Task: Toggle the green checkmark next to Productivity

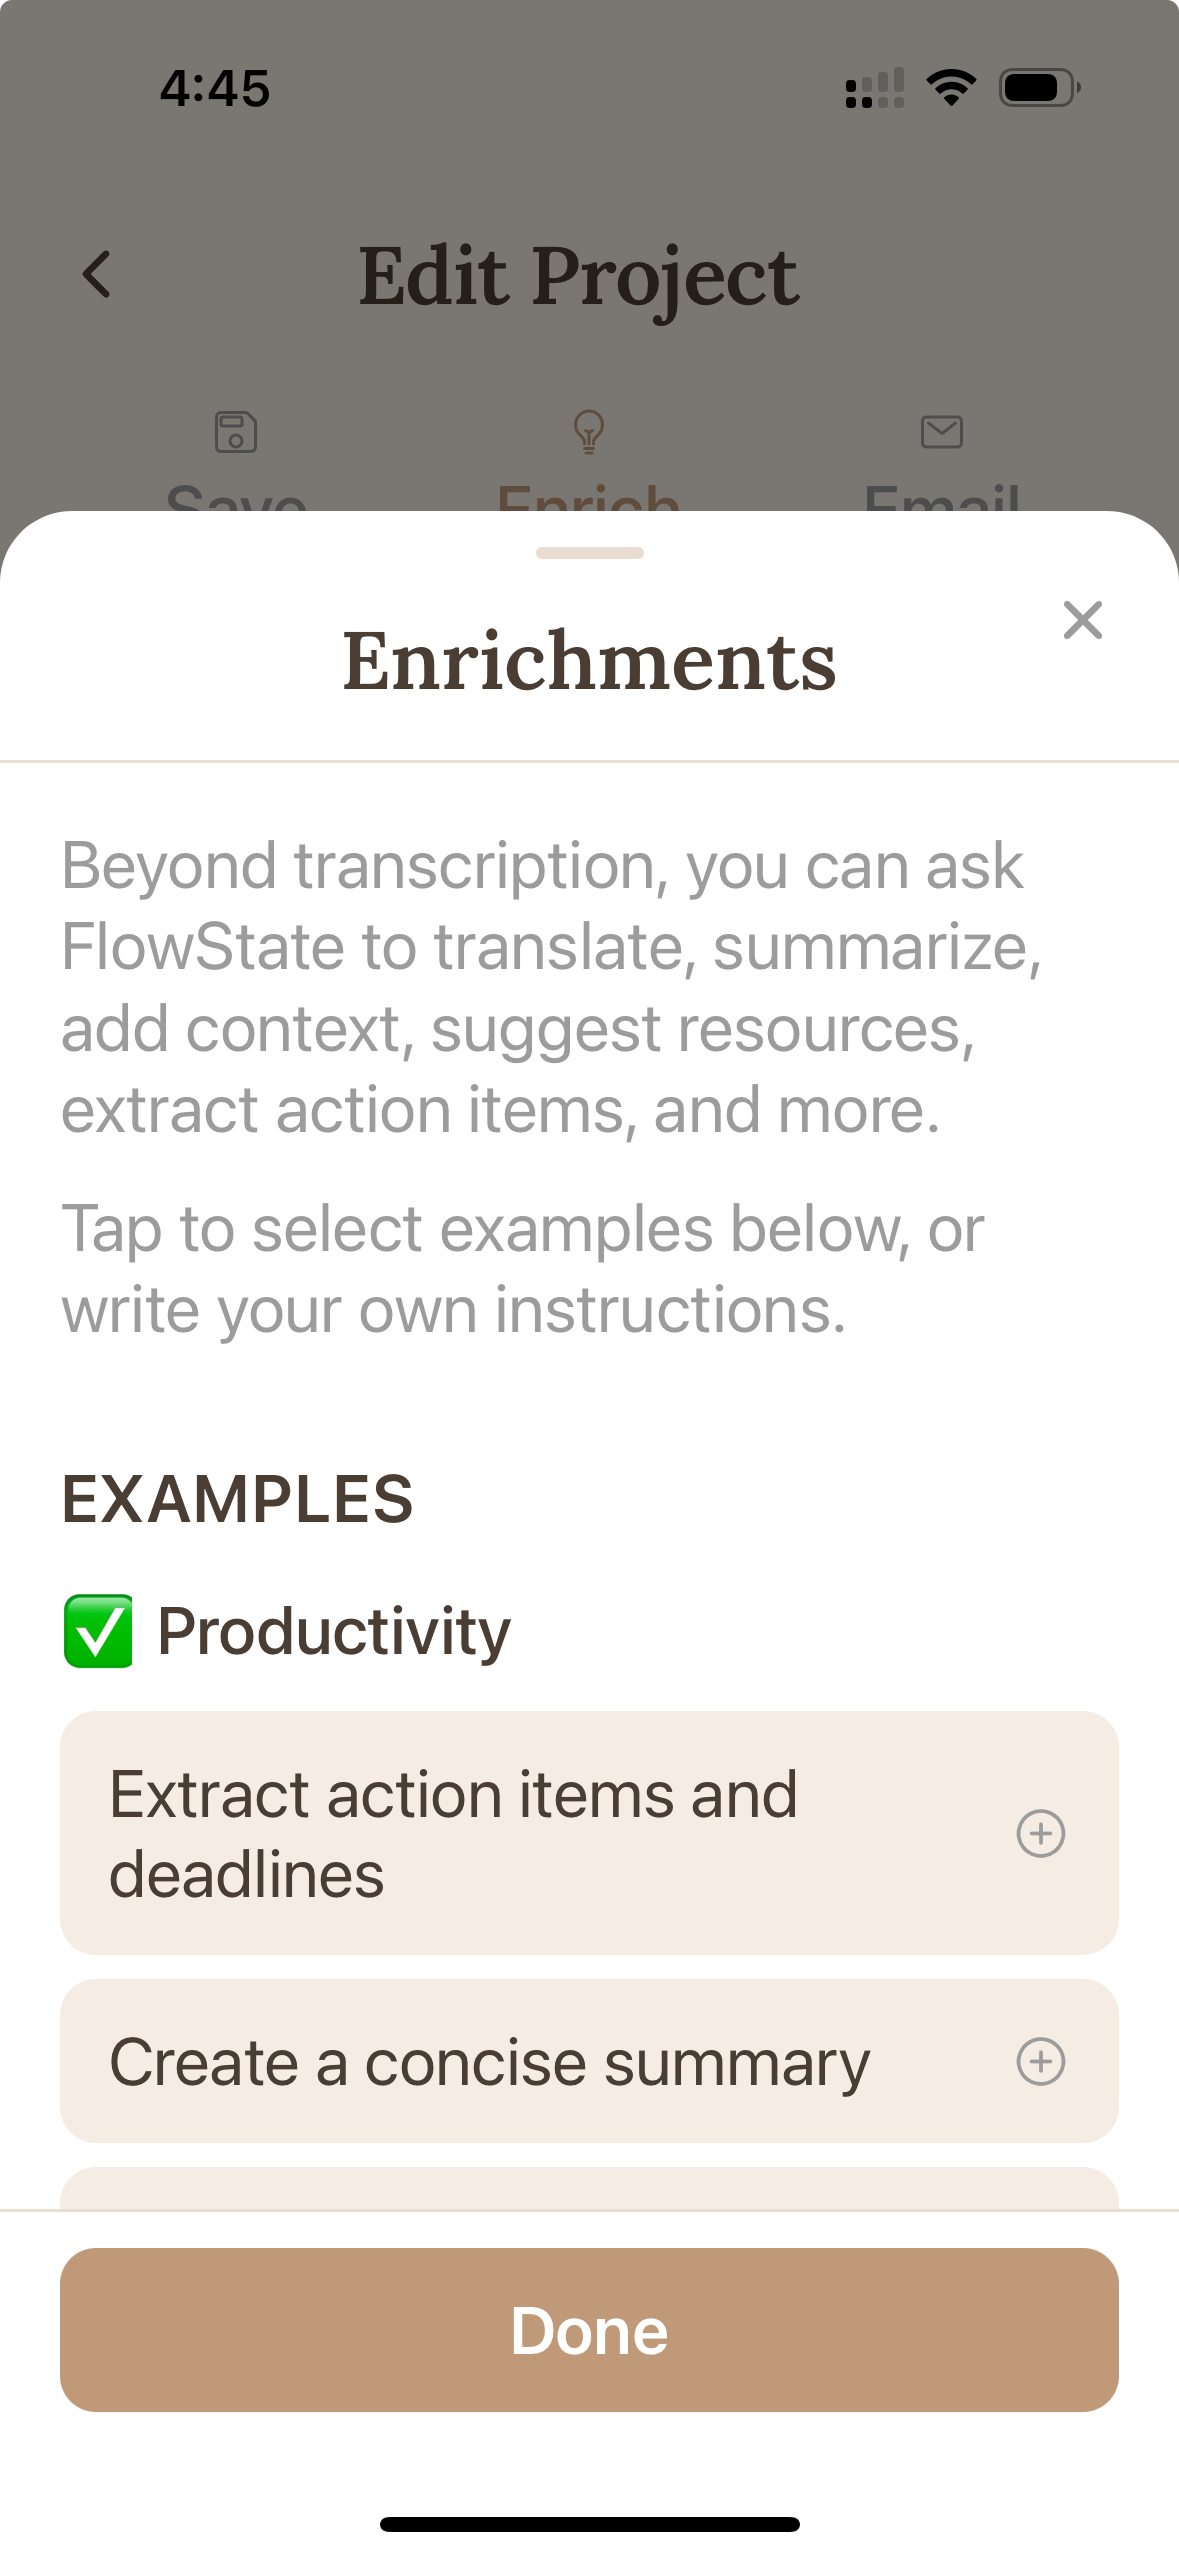Action: click(97, 1630)
